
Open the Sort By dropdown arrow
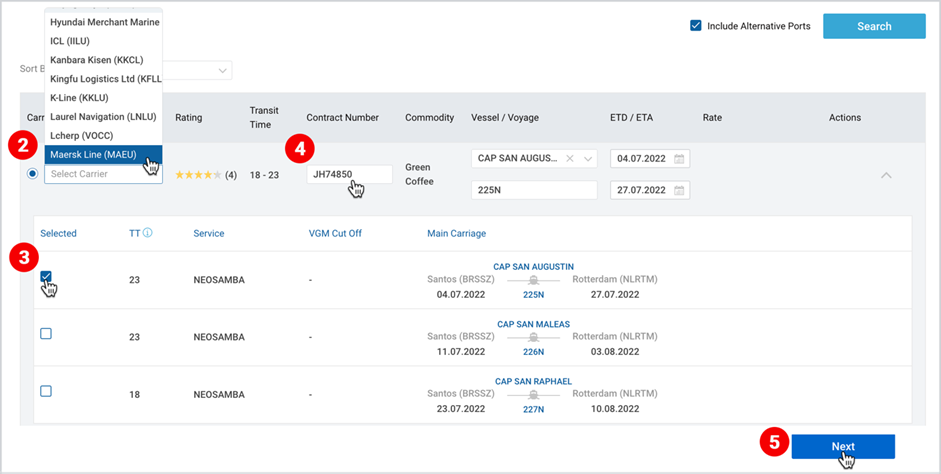tap(222, 71)
